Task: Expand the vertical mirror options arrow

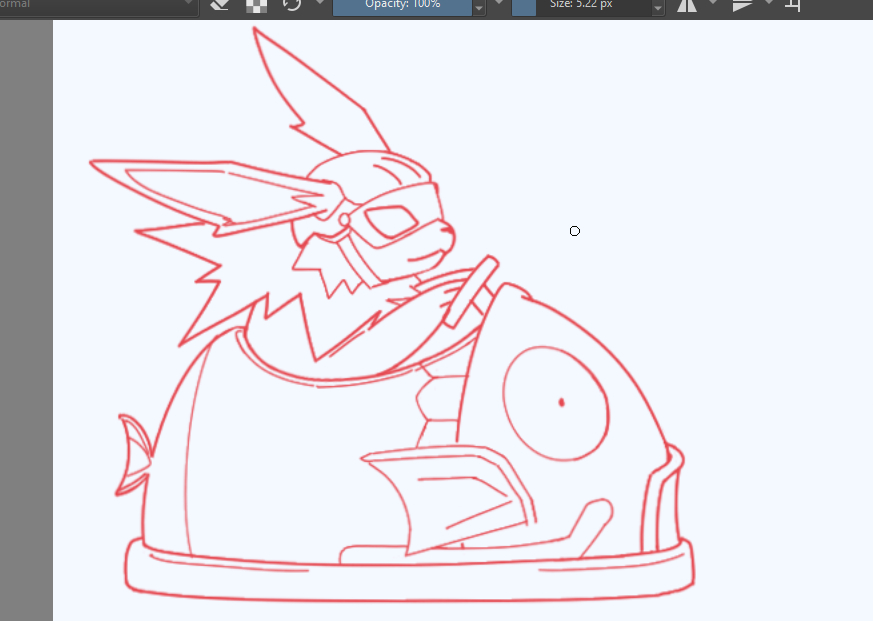Action: coord(767,5)
